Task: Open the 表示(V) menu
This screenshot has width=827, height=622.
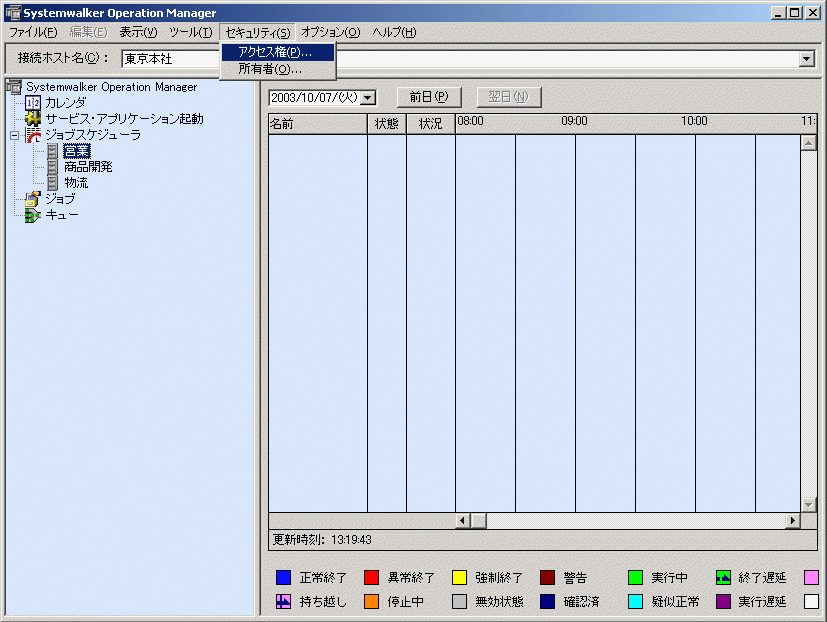Action: 138,32
